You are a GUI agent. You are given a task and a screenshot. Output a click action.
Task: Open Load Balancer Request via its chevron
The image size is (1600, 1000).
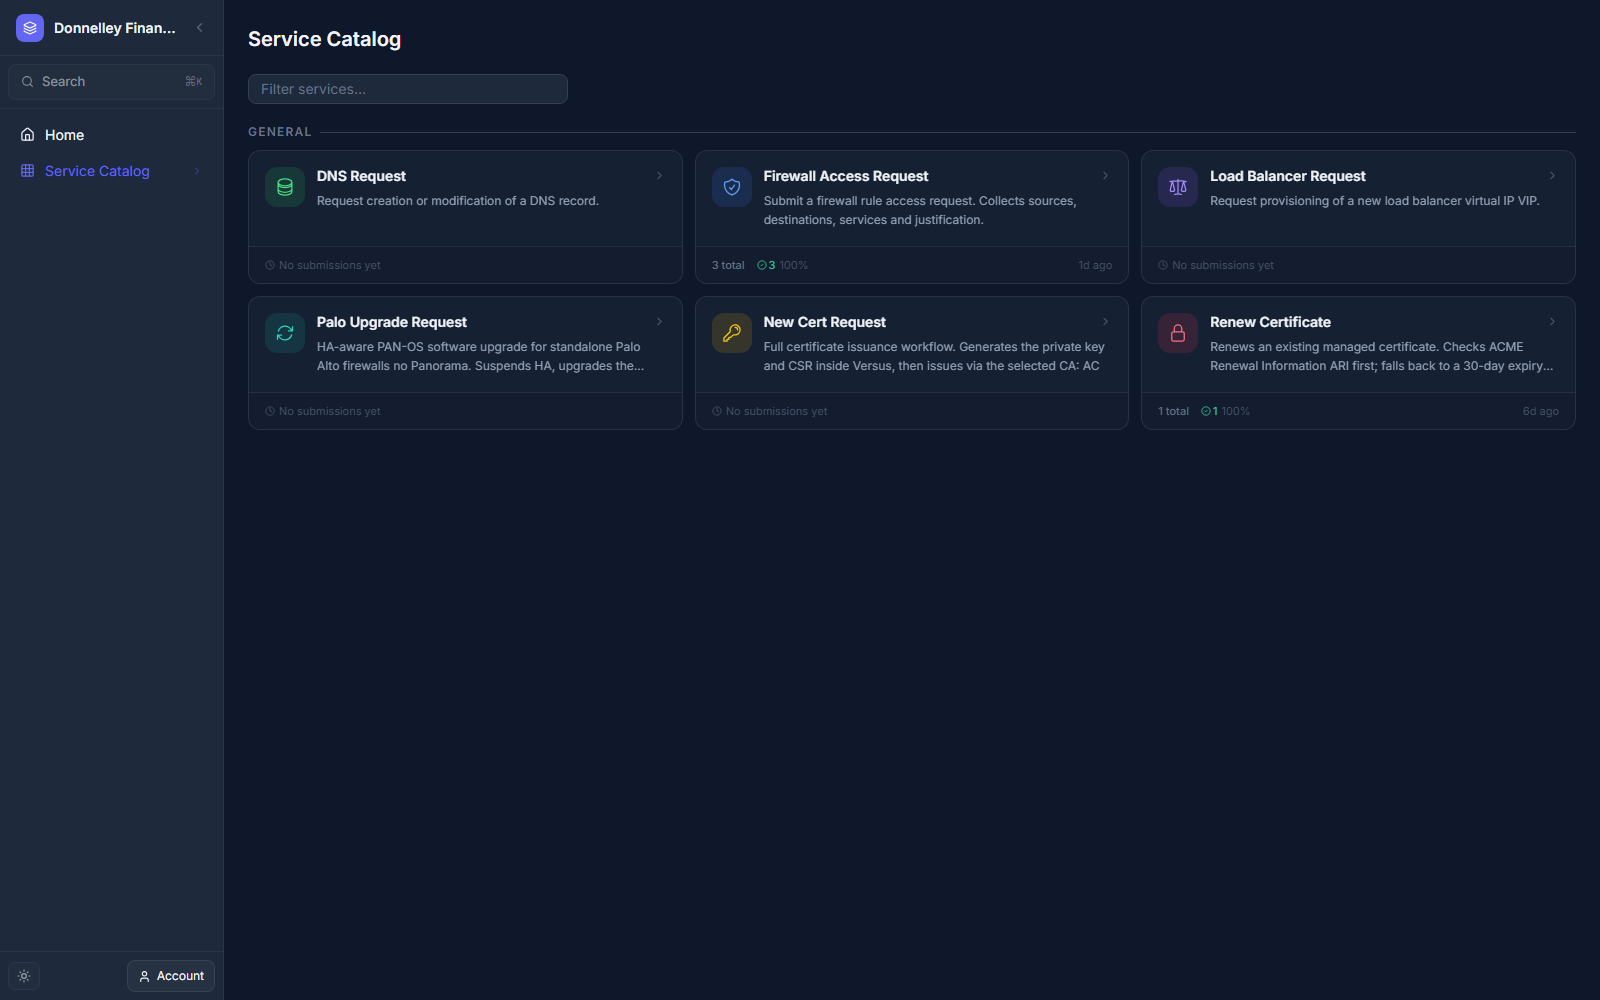pyautogui.click(x=1552, y=176)
